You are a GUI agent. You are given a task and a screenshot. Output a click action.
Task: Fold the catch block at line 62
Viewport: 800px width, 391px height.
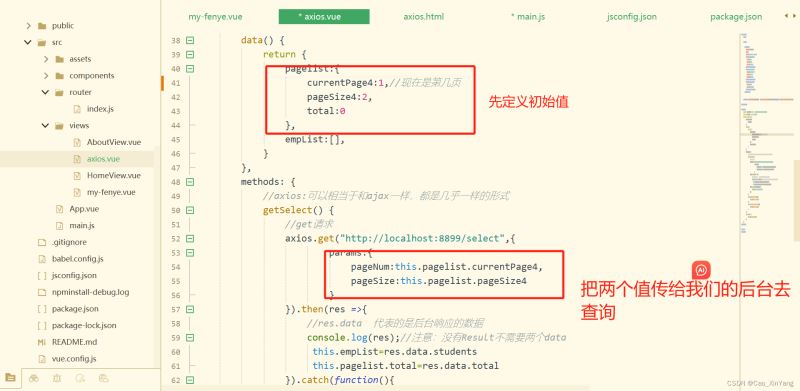click(190, 380)
